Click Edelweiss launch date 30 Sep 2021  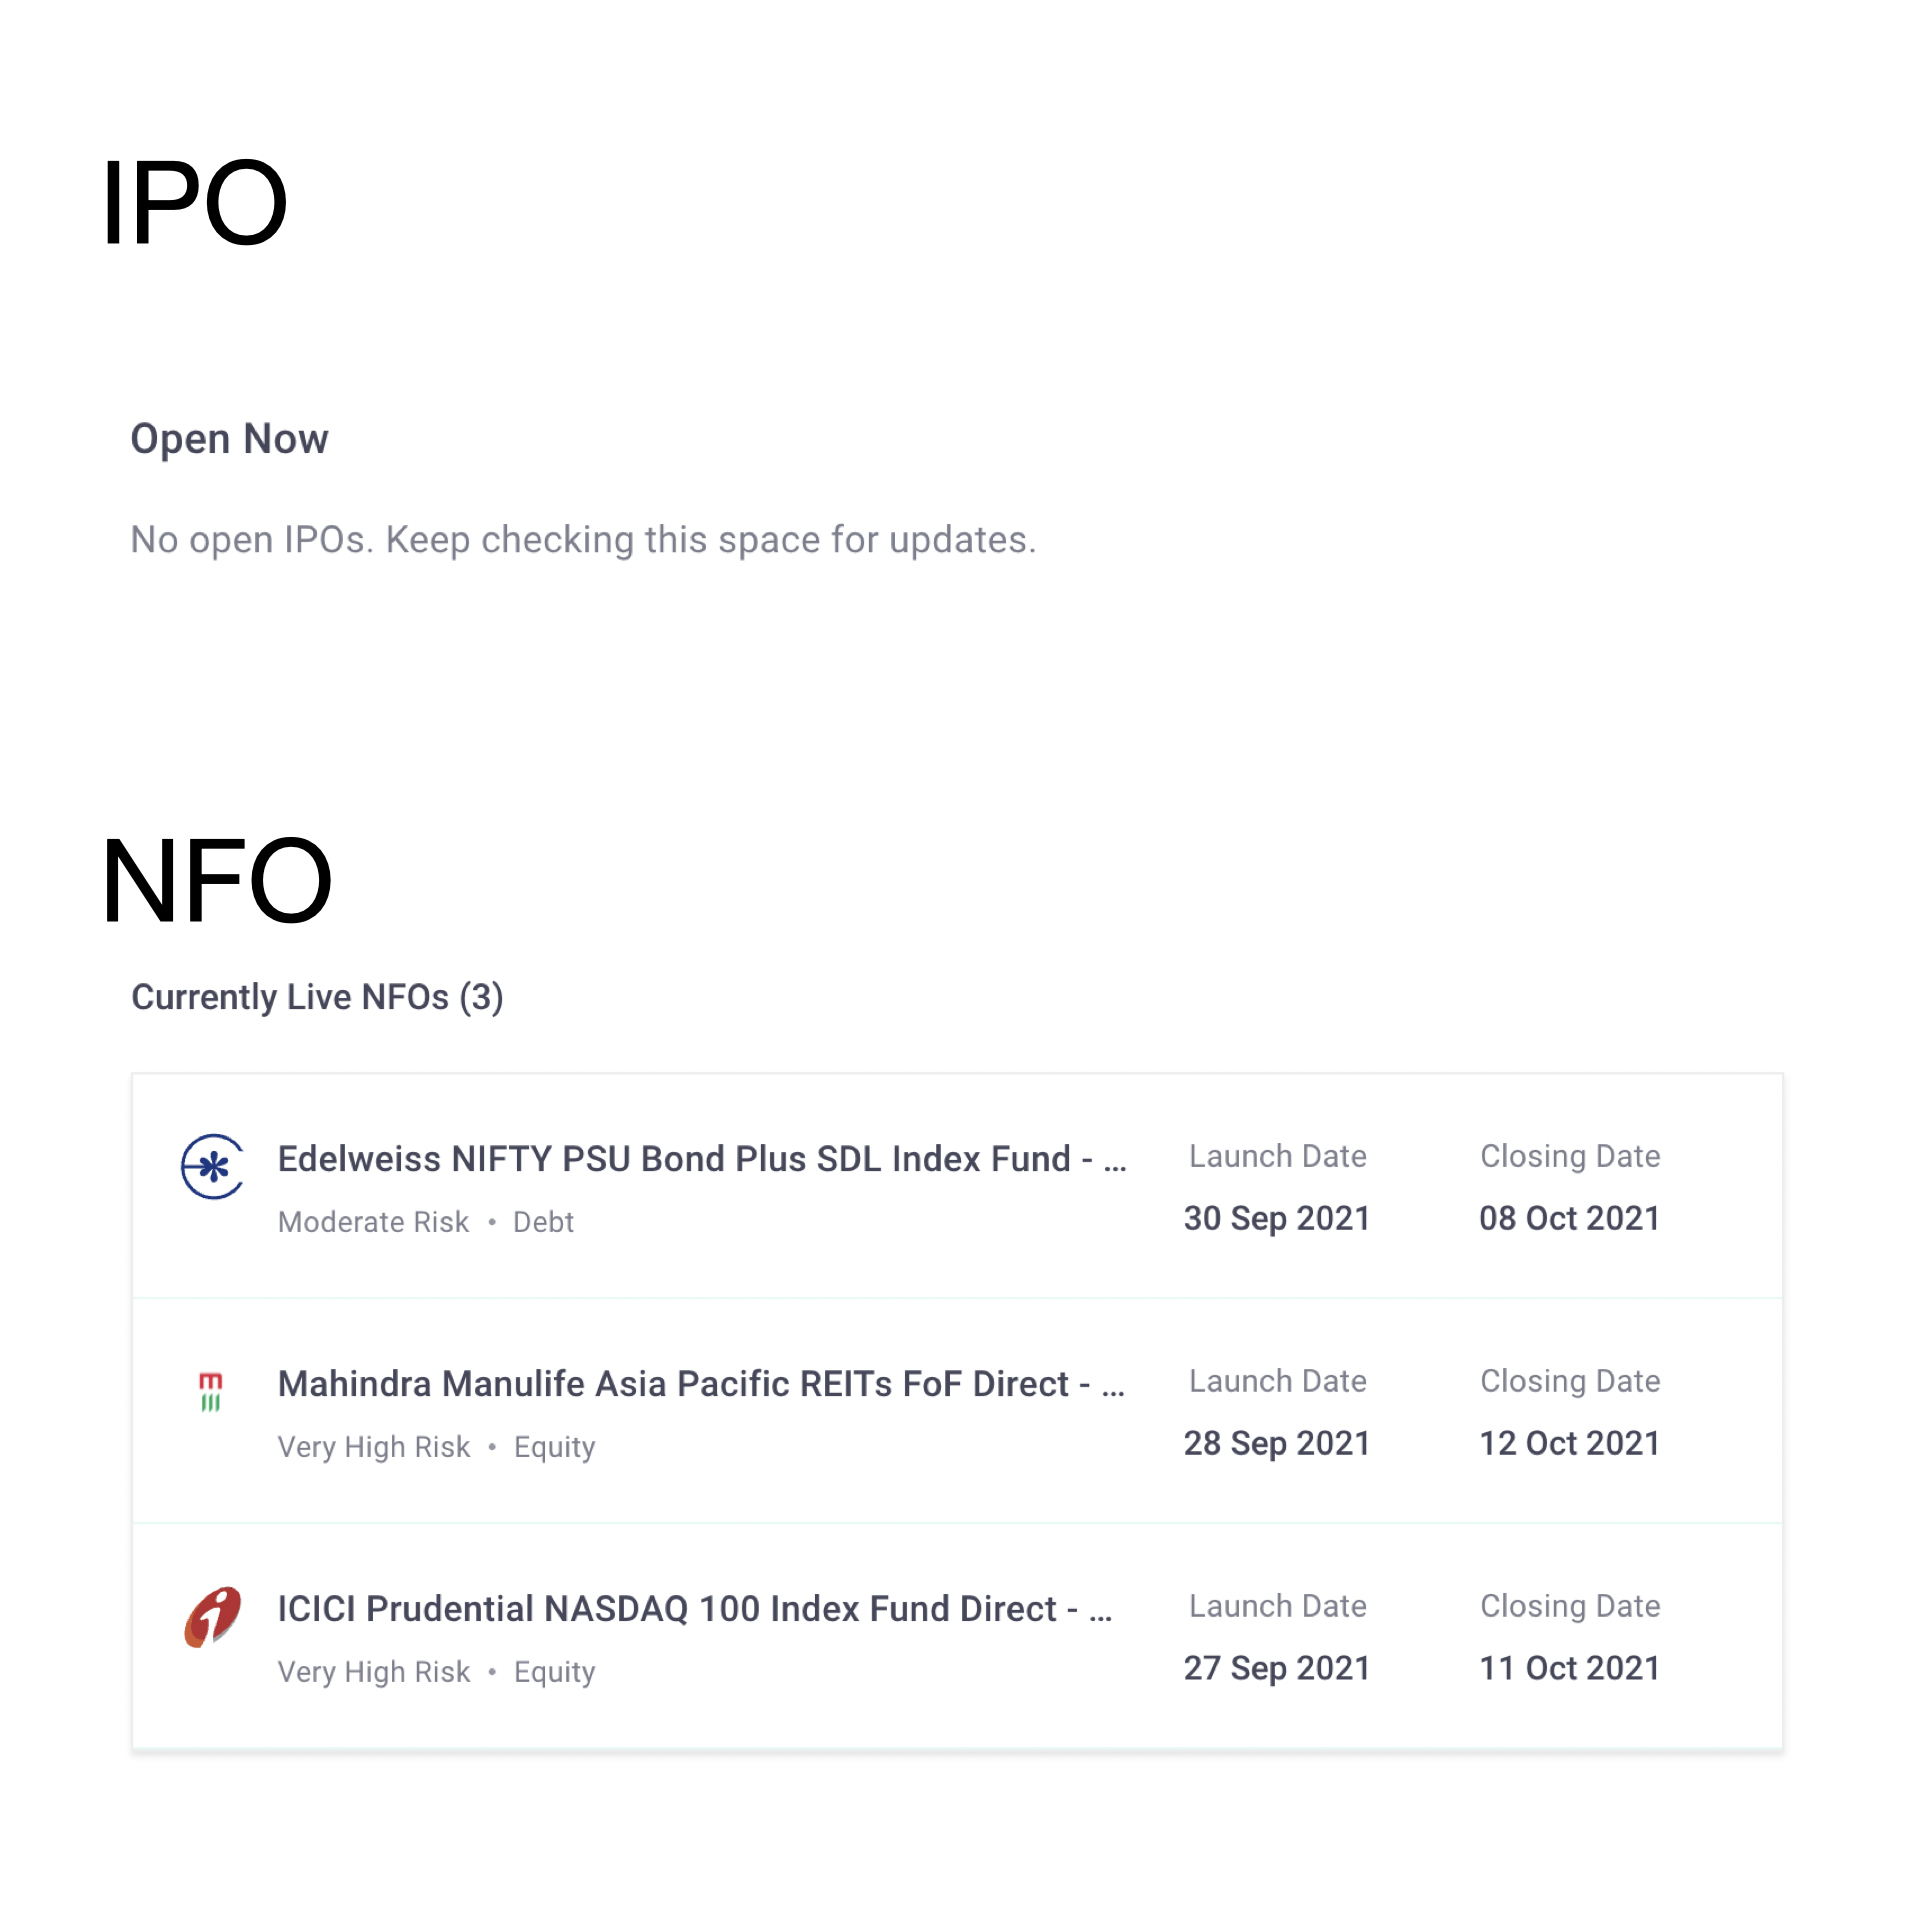1276,1218
